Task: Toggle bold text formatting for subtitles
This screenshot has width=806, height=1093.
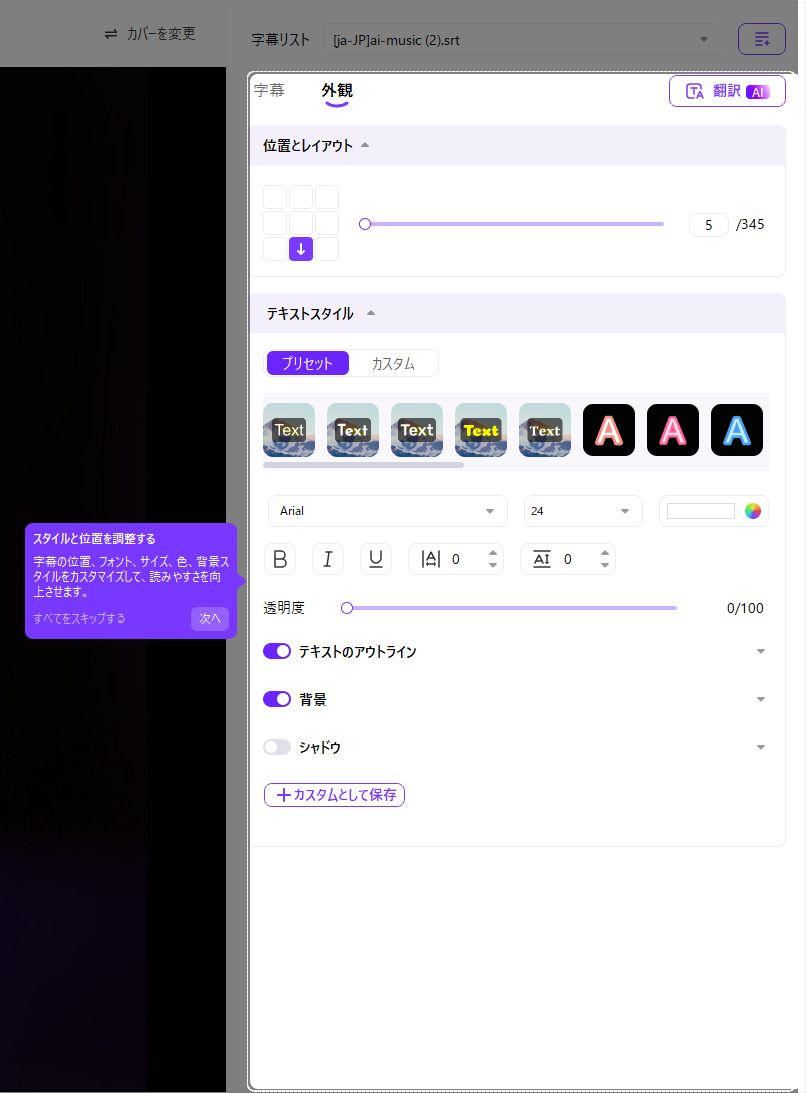Action: coord(280,559)
